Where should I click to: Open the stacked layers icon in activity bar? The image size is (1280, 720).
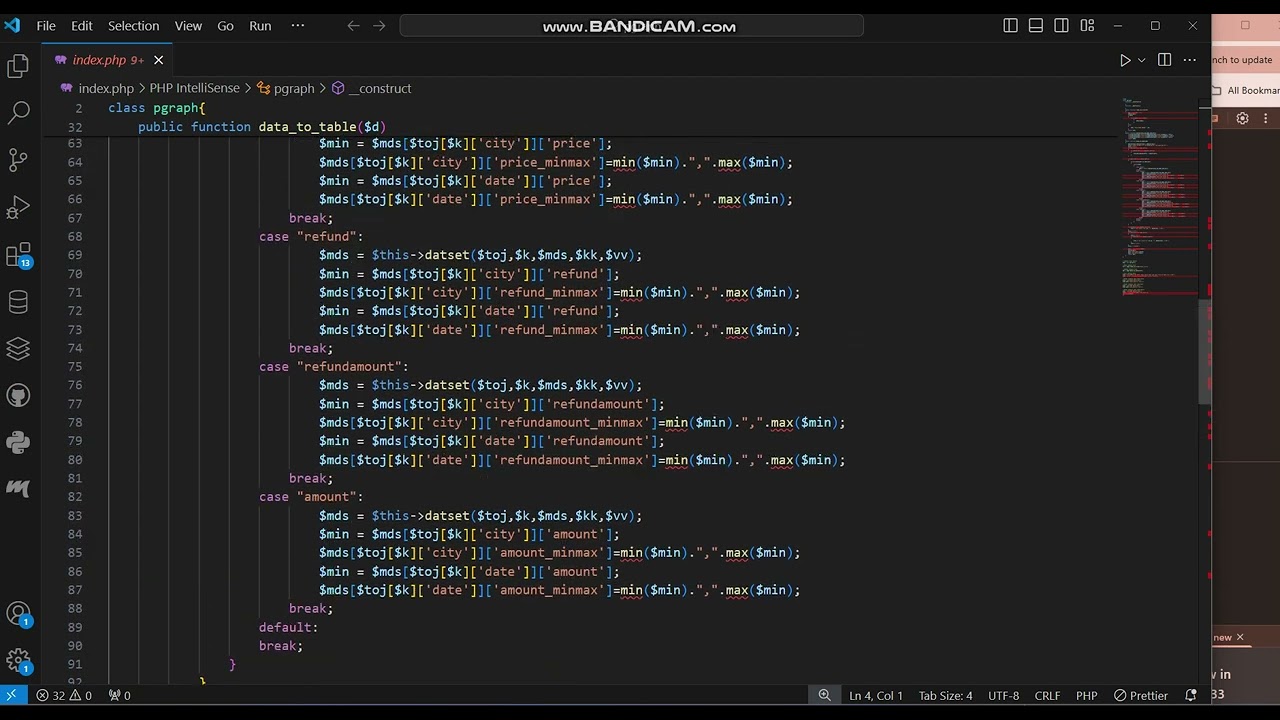coord(18,348)
